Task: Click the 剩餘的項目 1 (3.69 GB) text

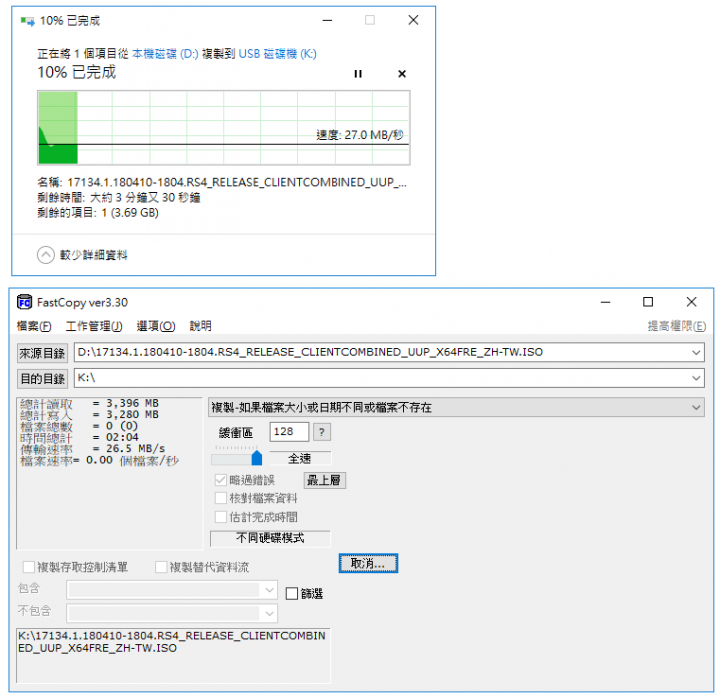Action: 98,213
